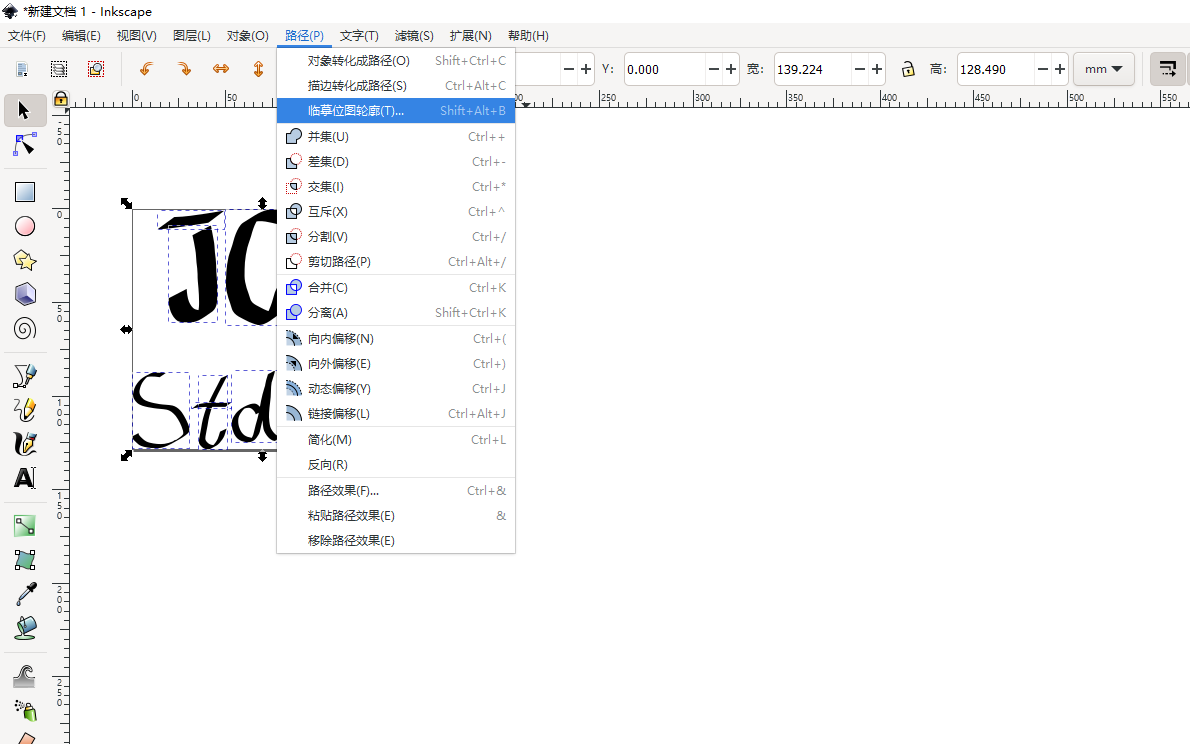Choose 并集(U) union
The width and height of the screenshot is (1190, 744).
pyautogui.click(x=396, y=137)
